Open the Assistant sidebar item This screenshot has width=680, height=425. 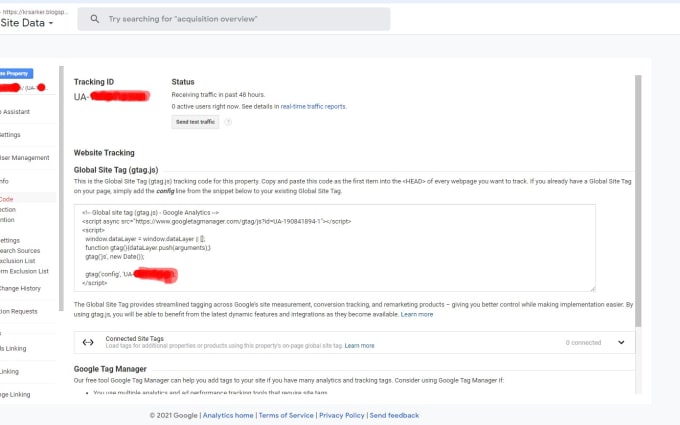click(15, 112)
